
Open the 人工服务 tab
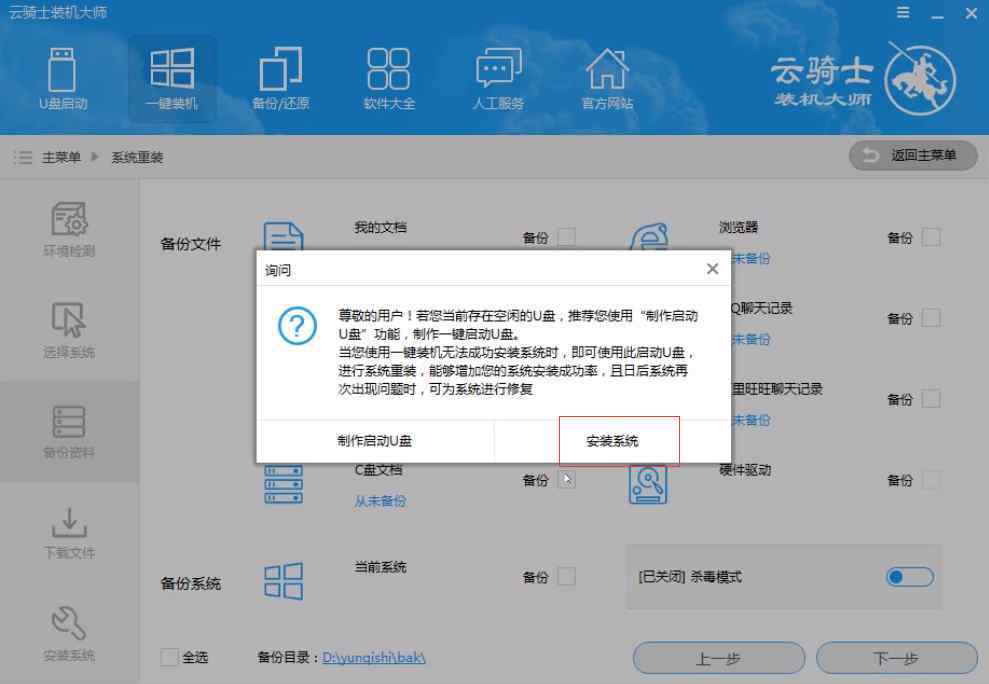(498, 79)
